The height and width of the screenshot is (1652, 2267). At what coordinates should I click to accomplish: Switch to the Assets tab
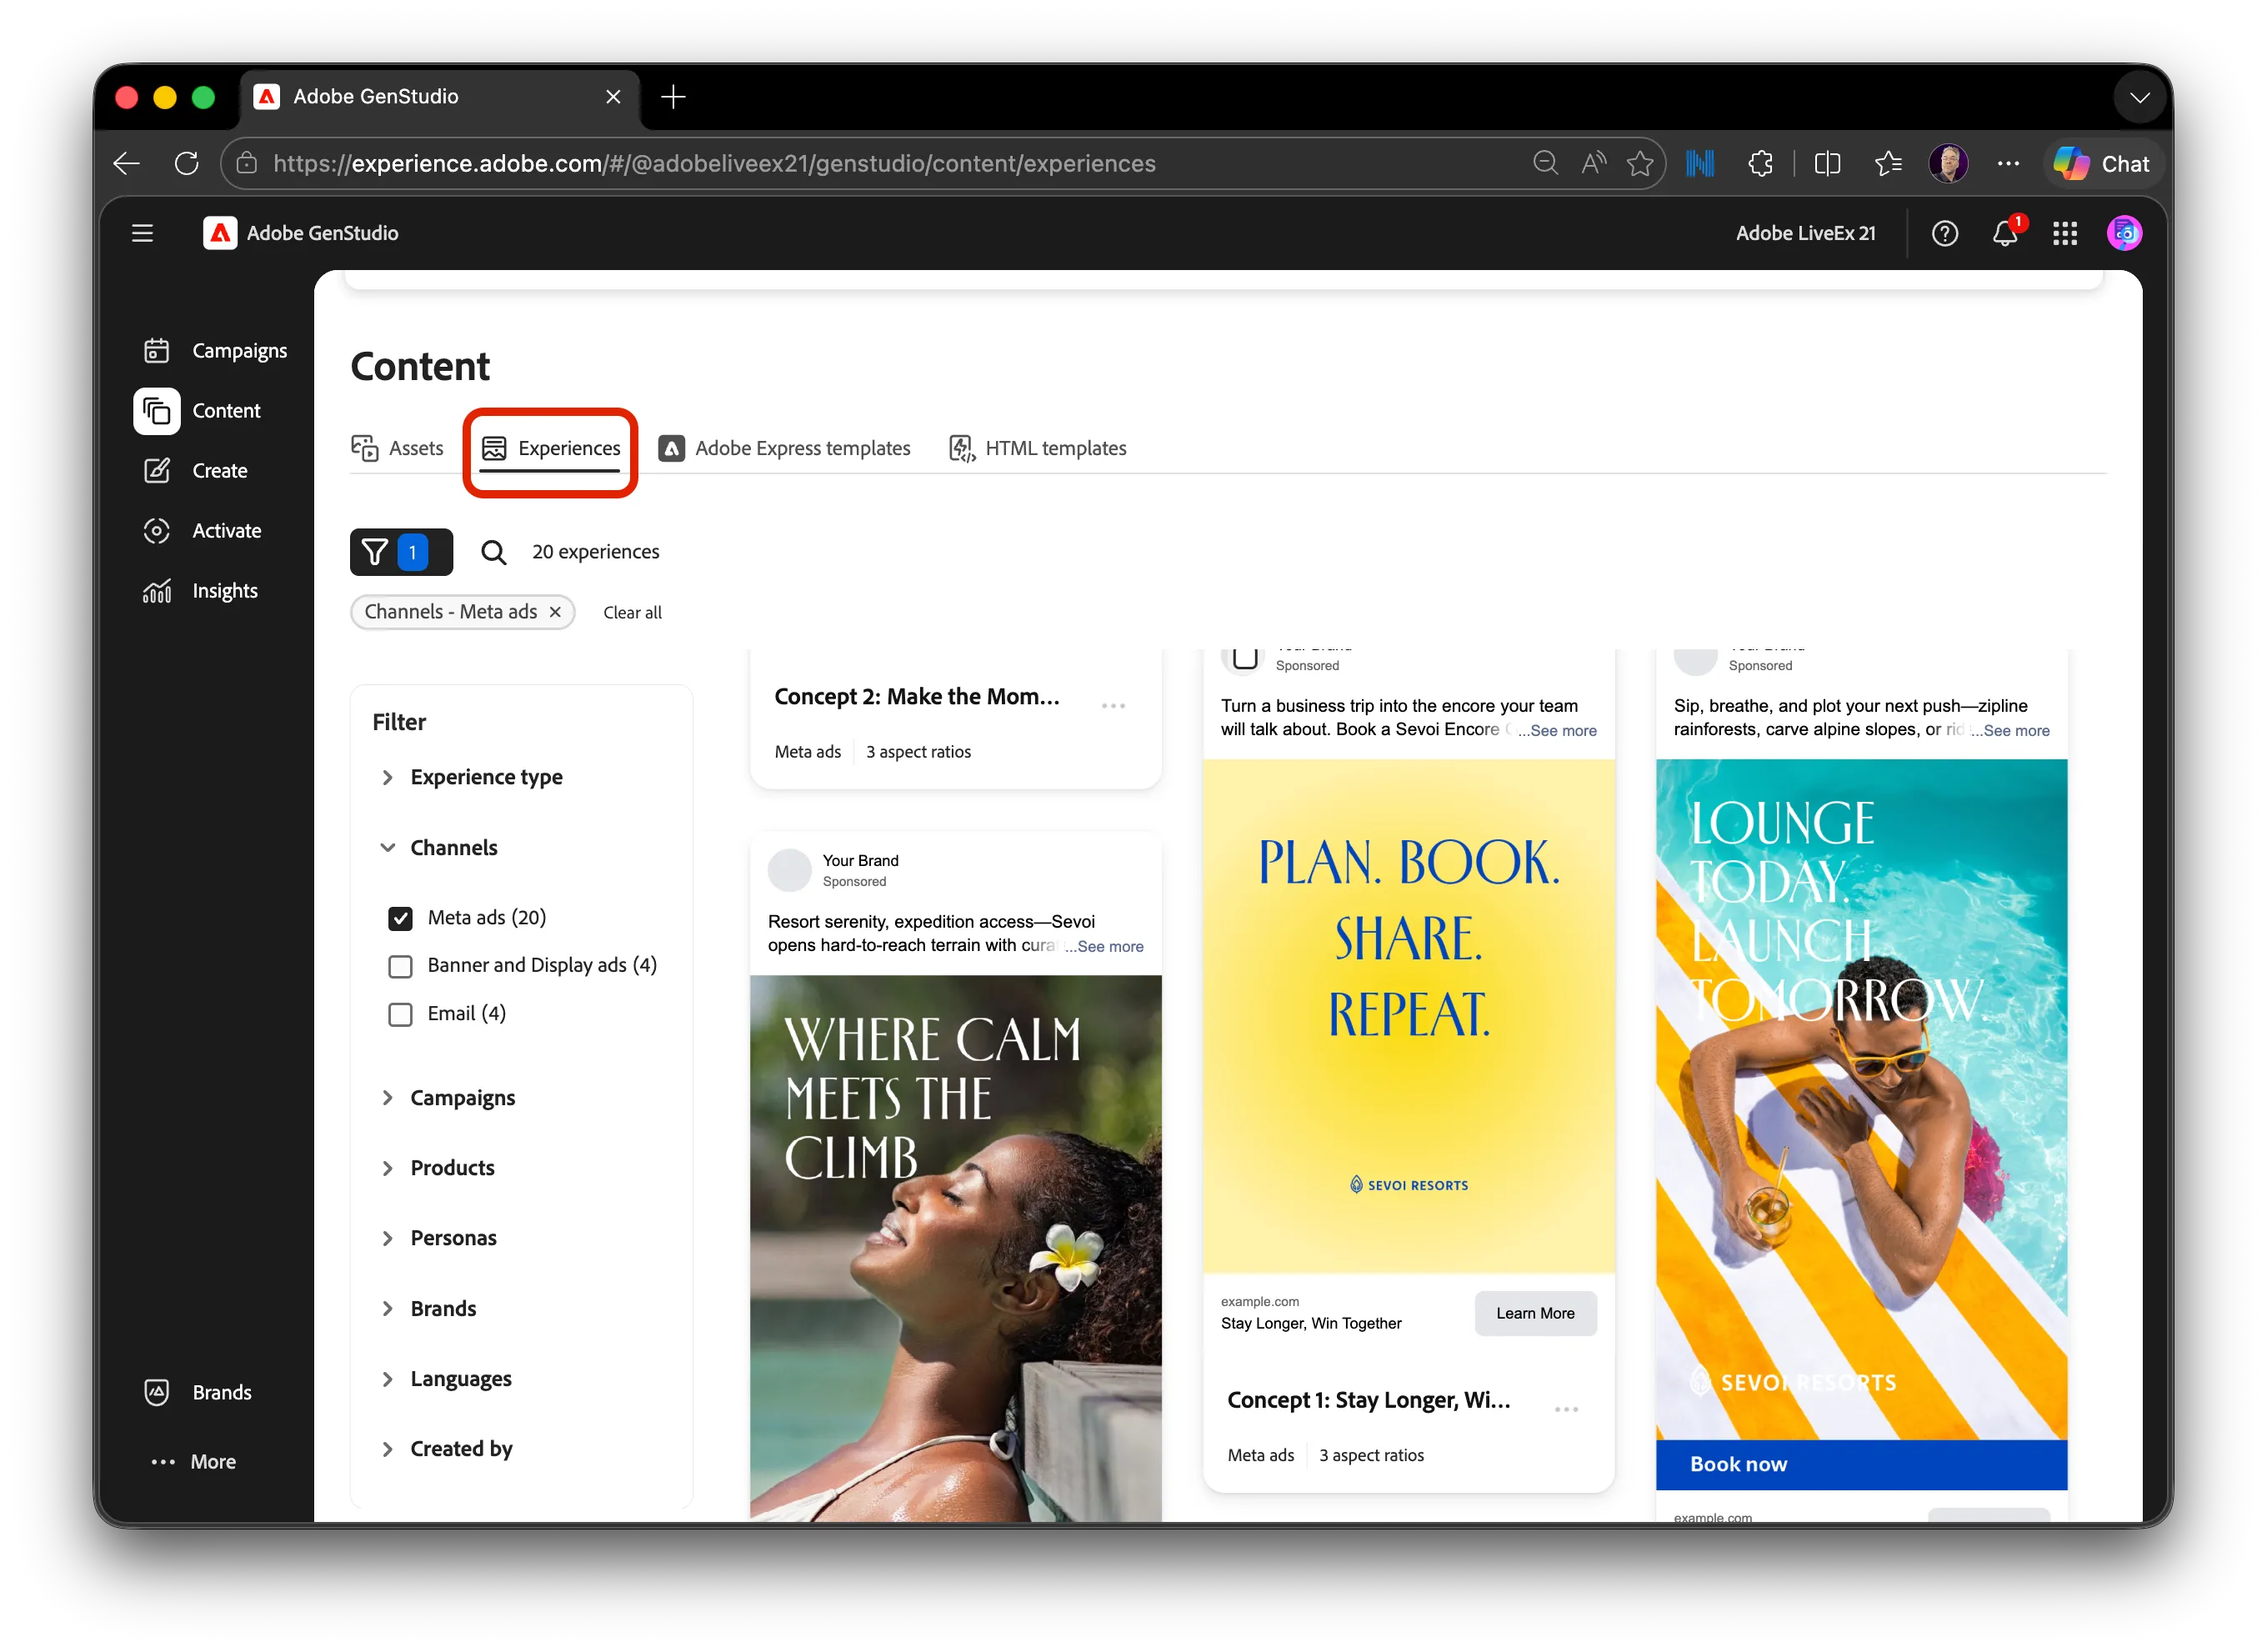(x=397, y=448)
